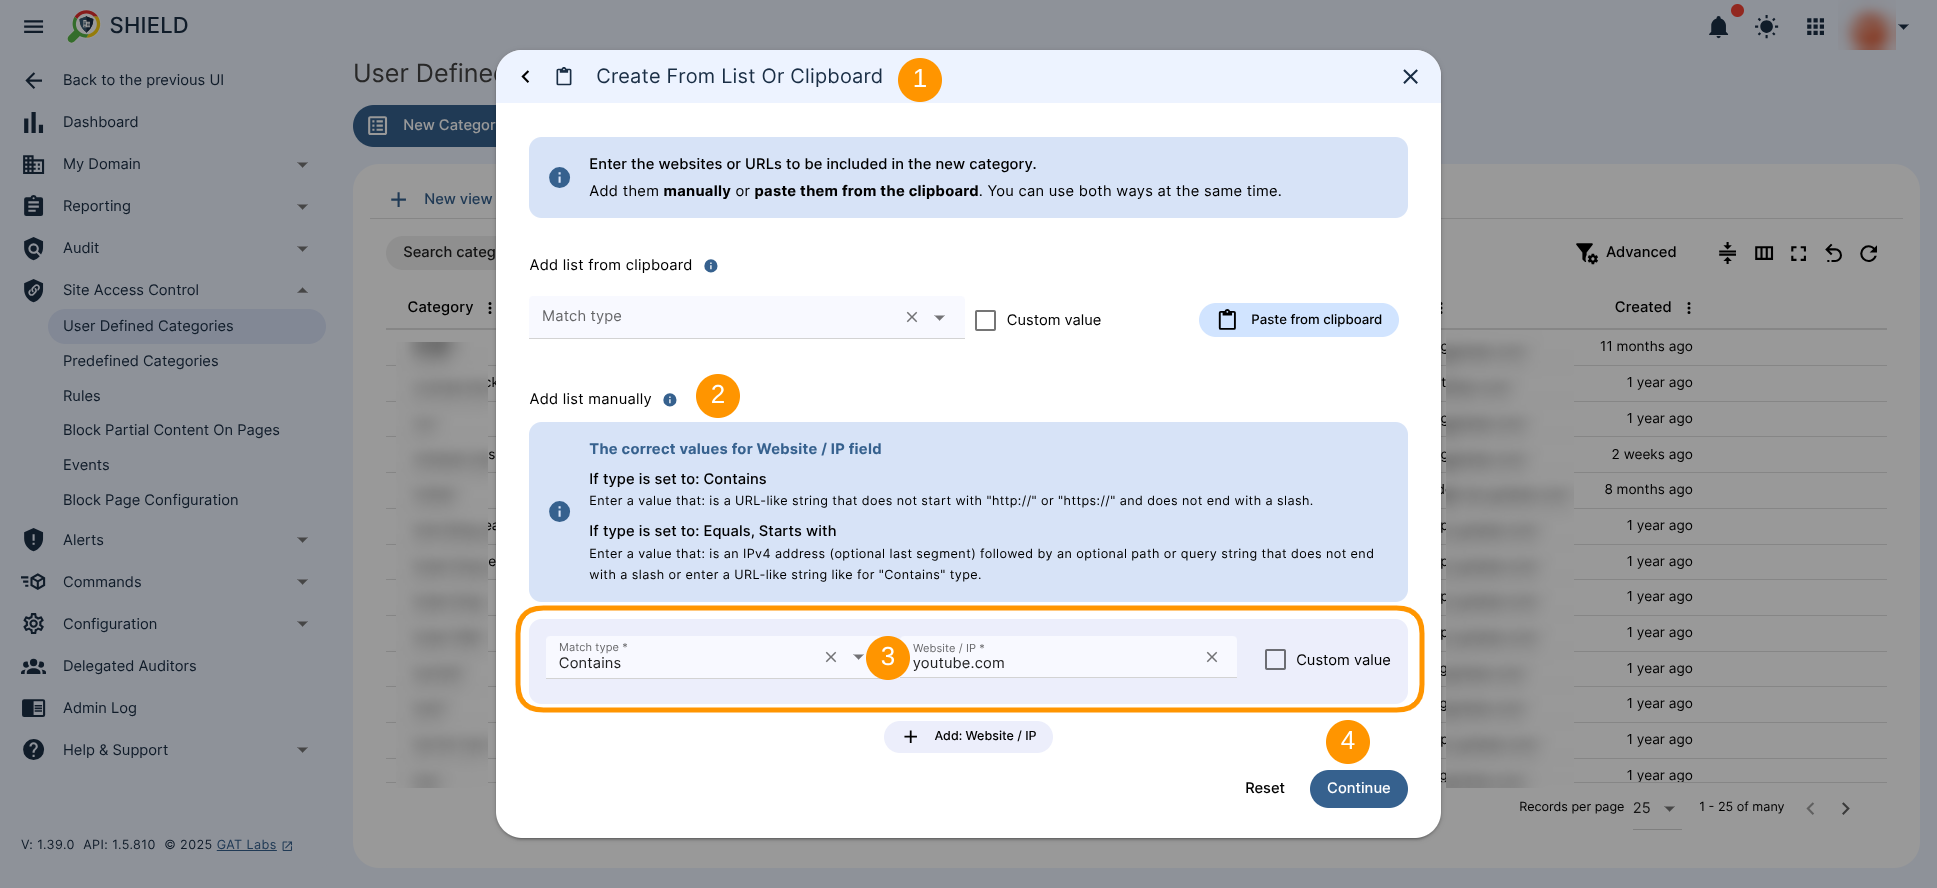Open Block Partial Content On Pages
The image size is (1937, 888).
171,430
